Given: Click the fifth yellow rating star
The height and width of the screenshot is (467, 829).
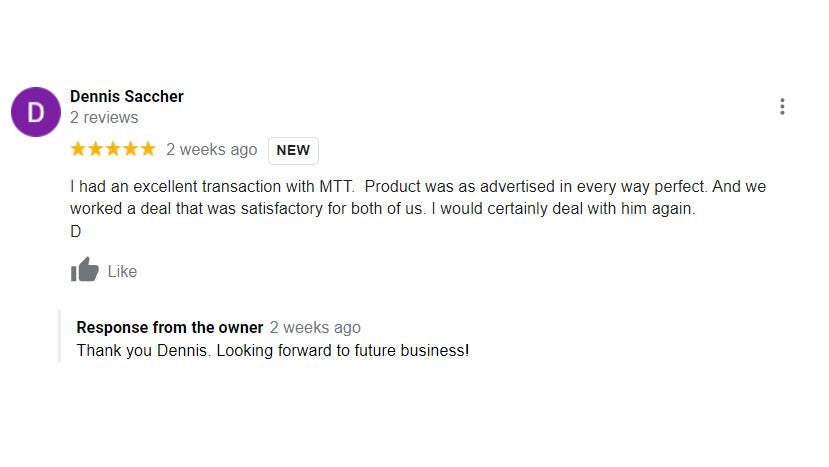Looking at the screenshot, I should [x=147, y=149].
